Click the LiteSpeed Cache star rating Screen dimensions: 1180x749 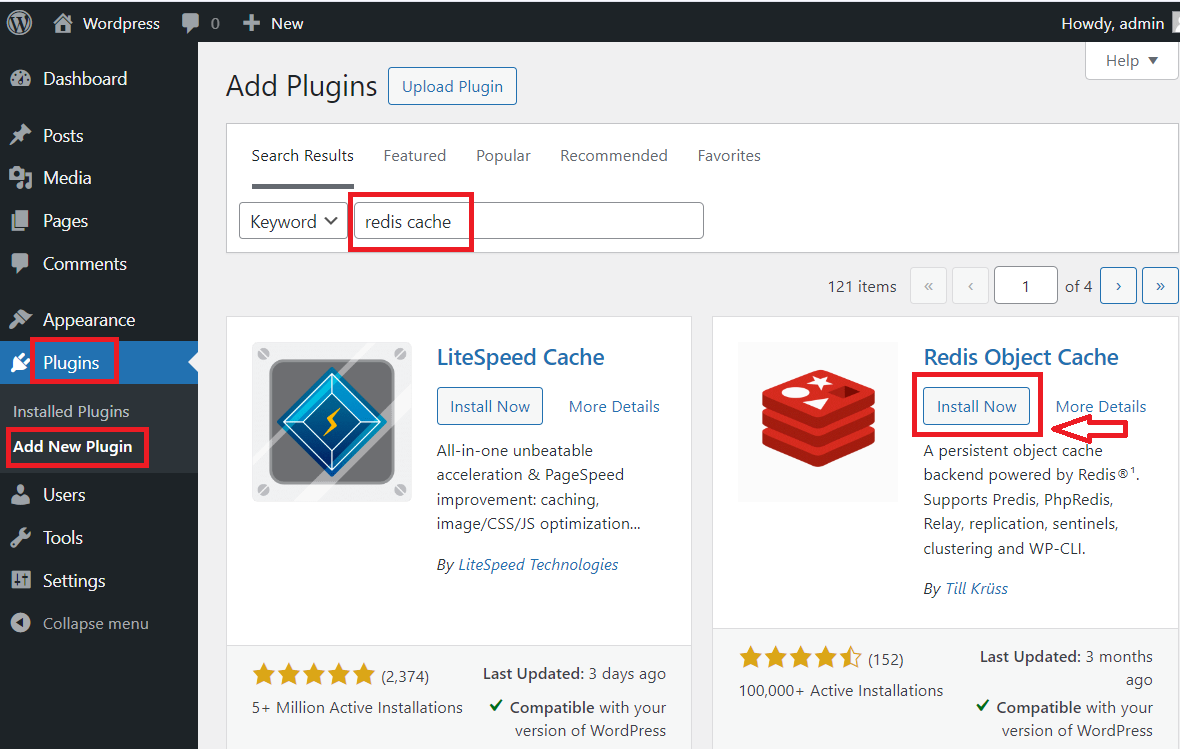click(x=313, y=674)
